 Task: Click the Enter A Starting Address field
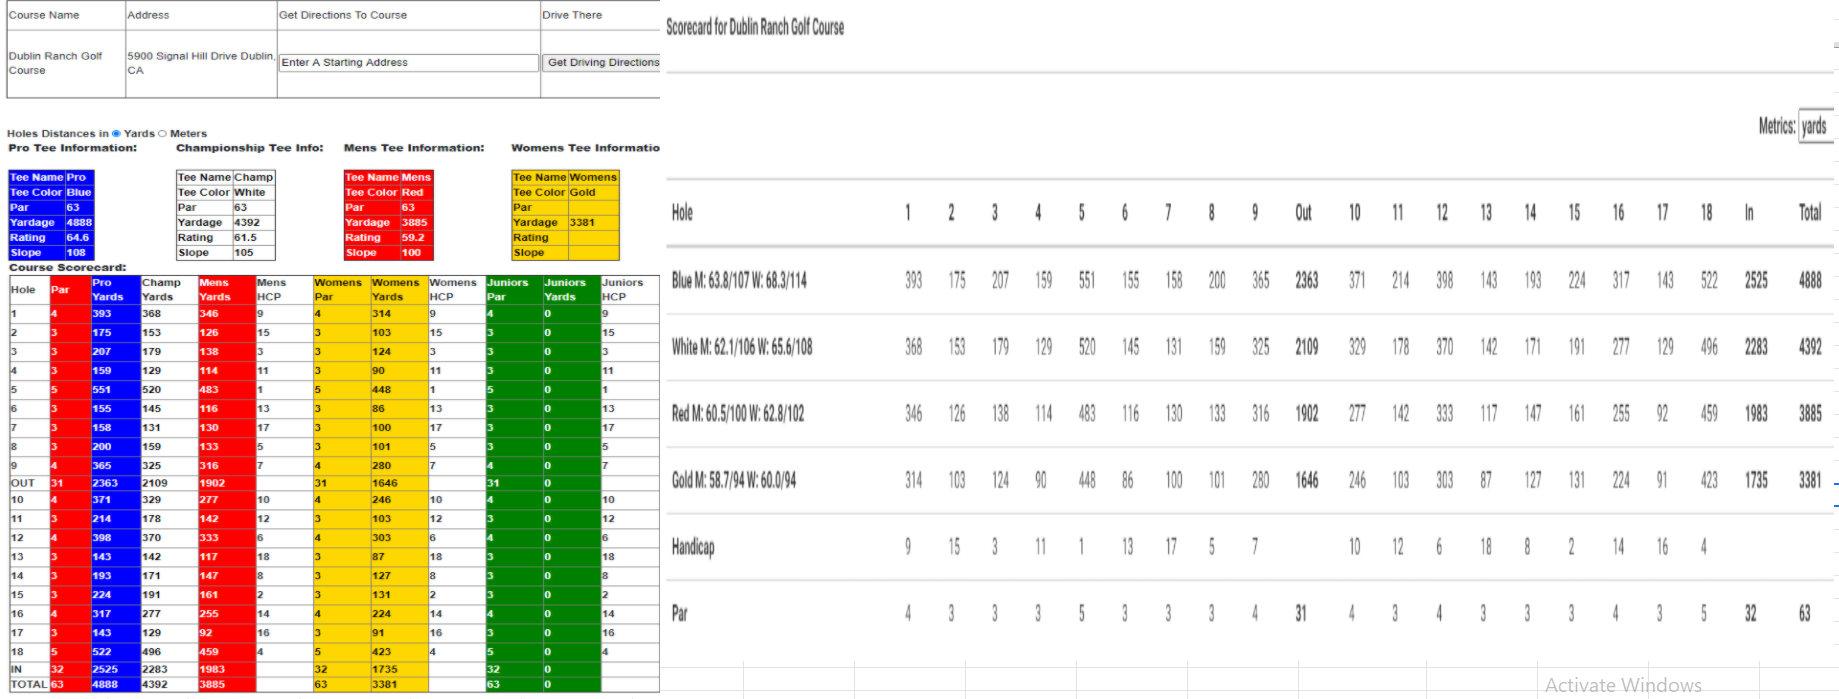coord(408,62)
